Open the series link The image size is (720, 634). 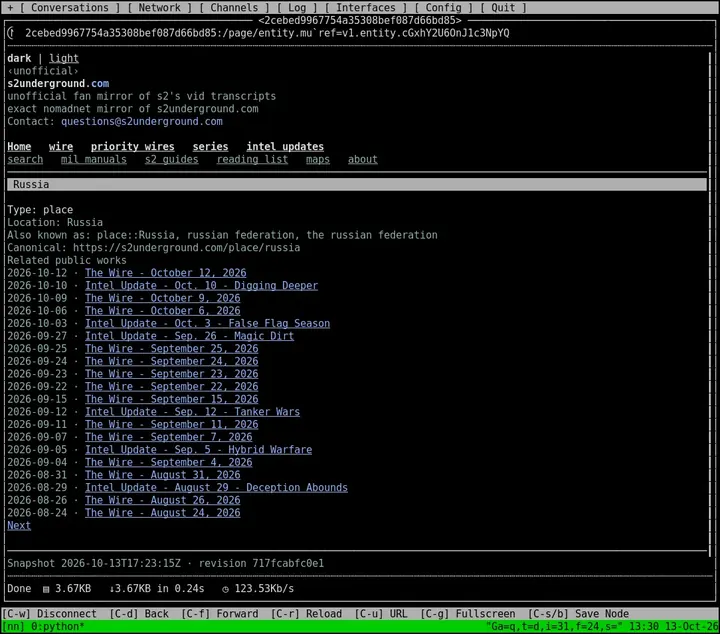[210, 146]
